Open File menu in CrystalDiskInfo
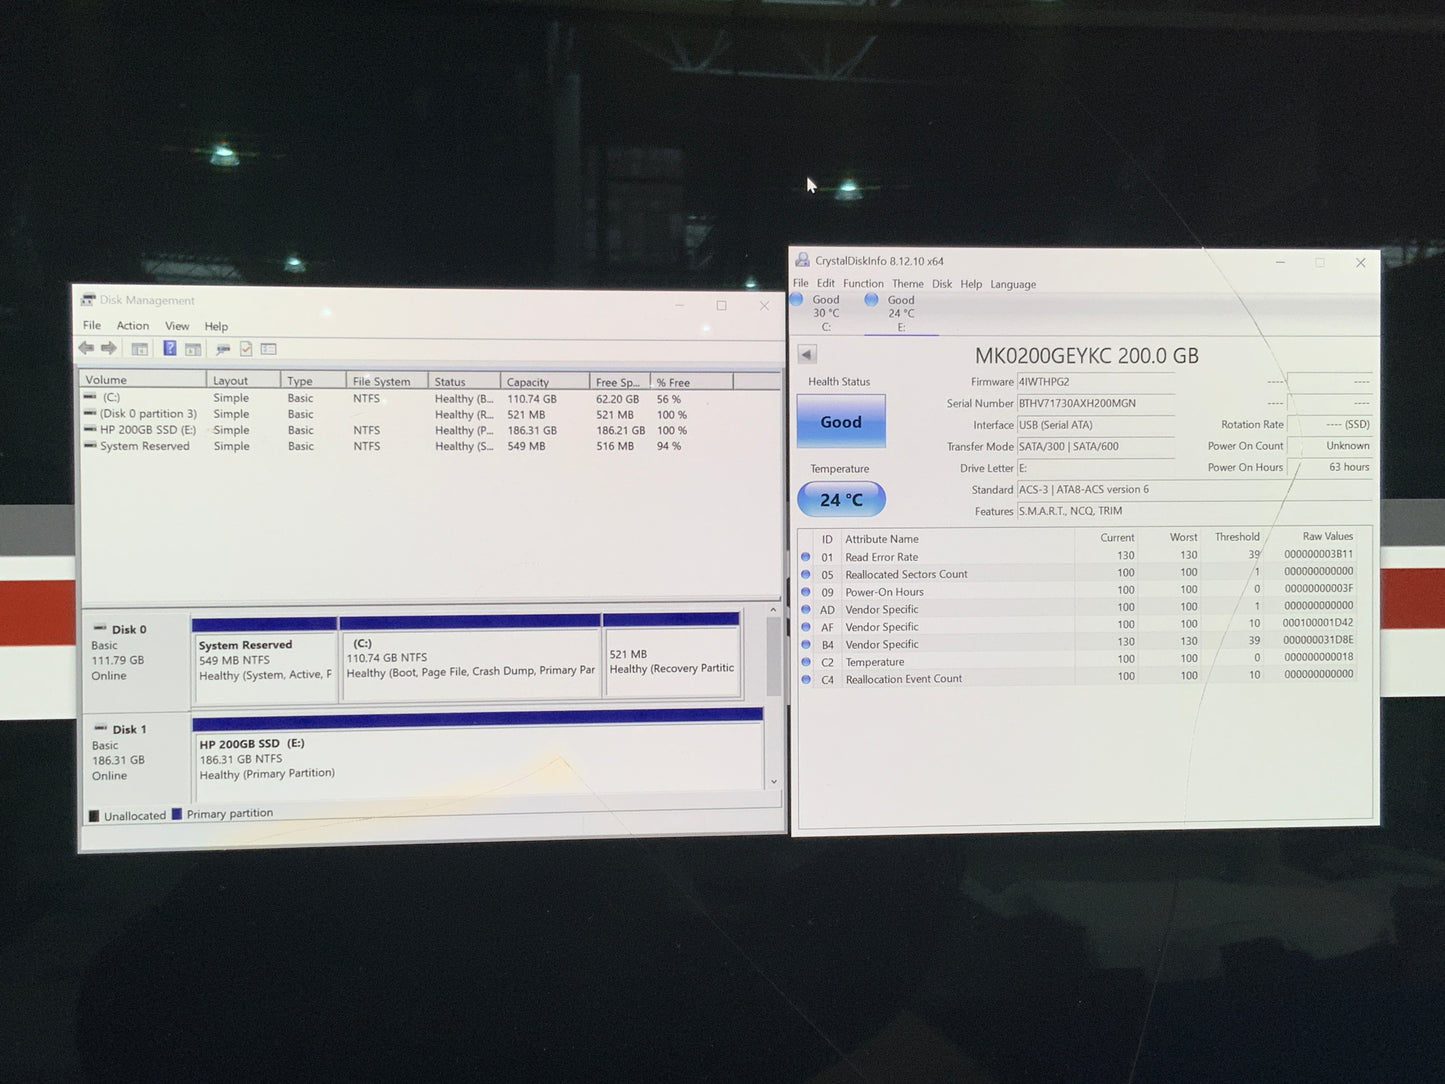The height and width of the screenshot is (1084, 1445). [801, 283]
